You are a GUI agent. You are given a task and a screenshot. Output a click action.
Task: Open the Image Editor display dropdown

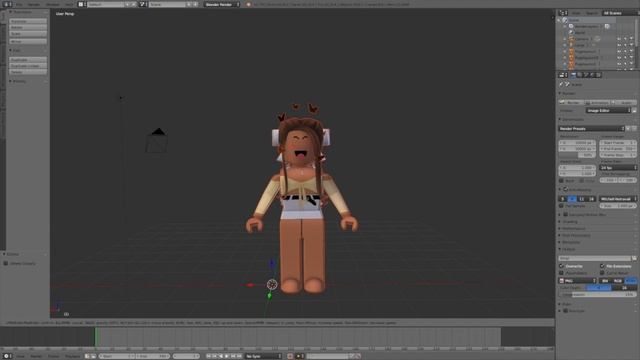pyautogui.click(x=609, y=110)
